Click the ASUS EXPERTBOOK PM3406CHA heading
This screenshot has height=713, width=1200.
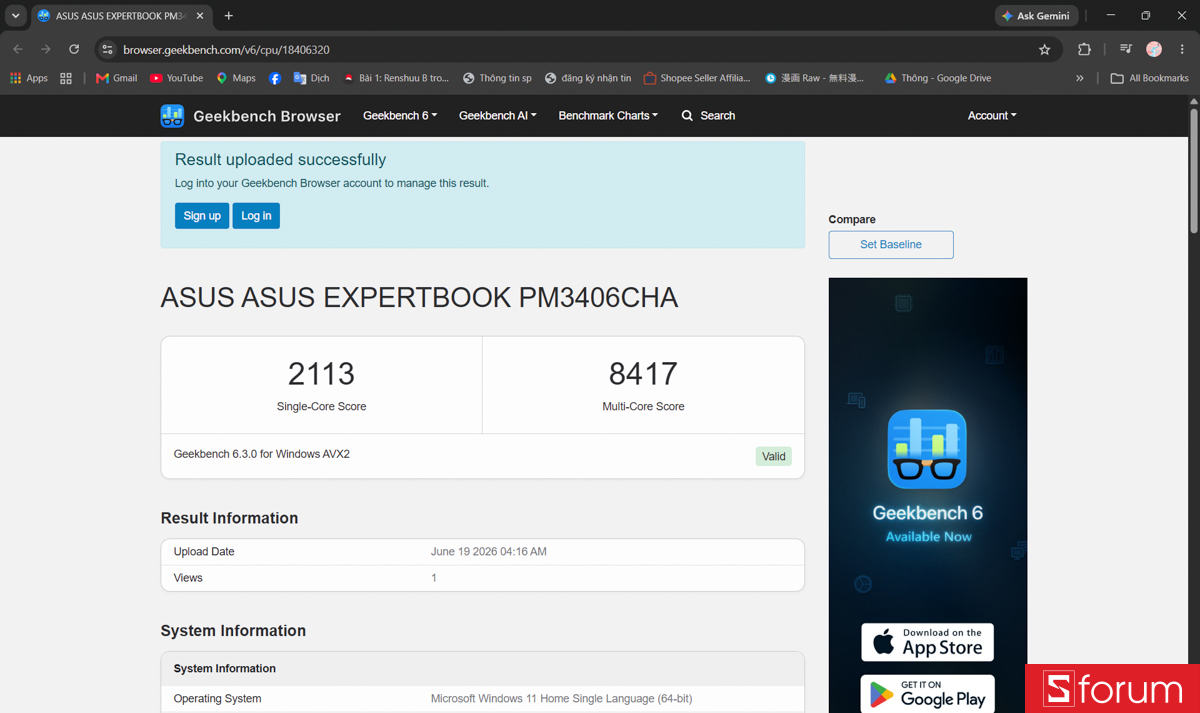419,298
